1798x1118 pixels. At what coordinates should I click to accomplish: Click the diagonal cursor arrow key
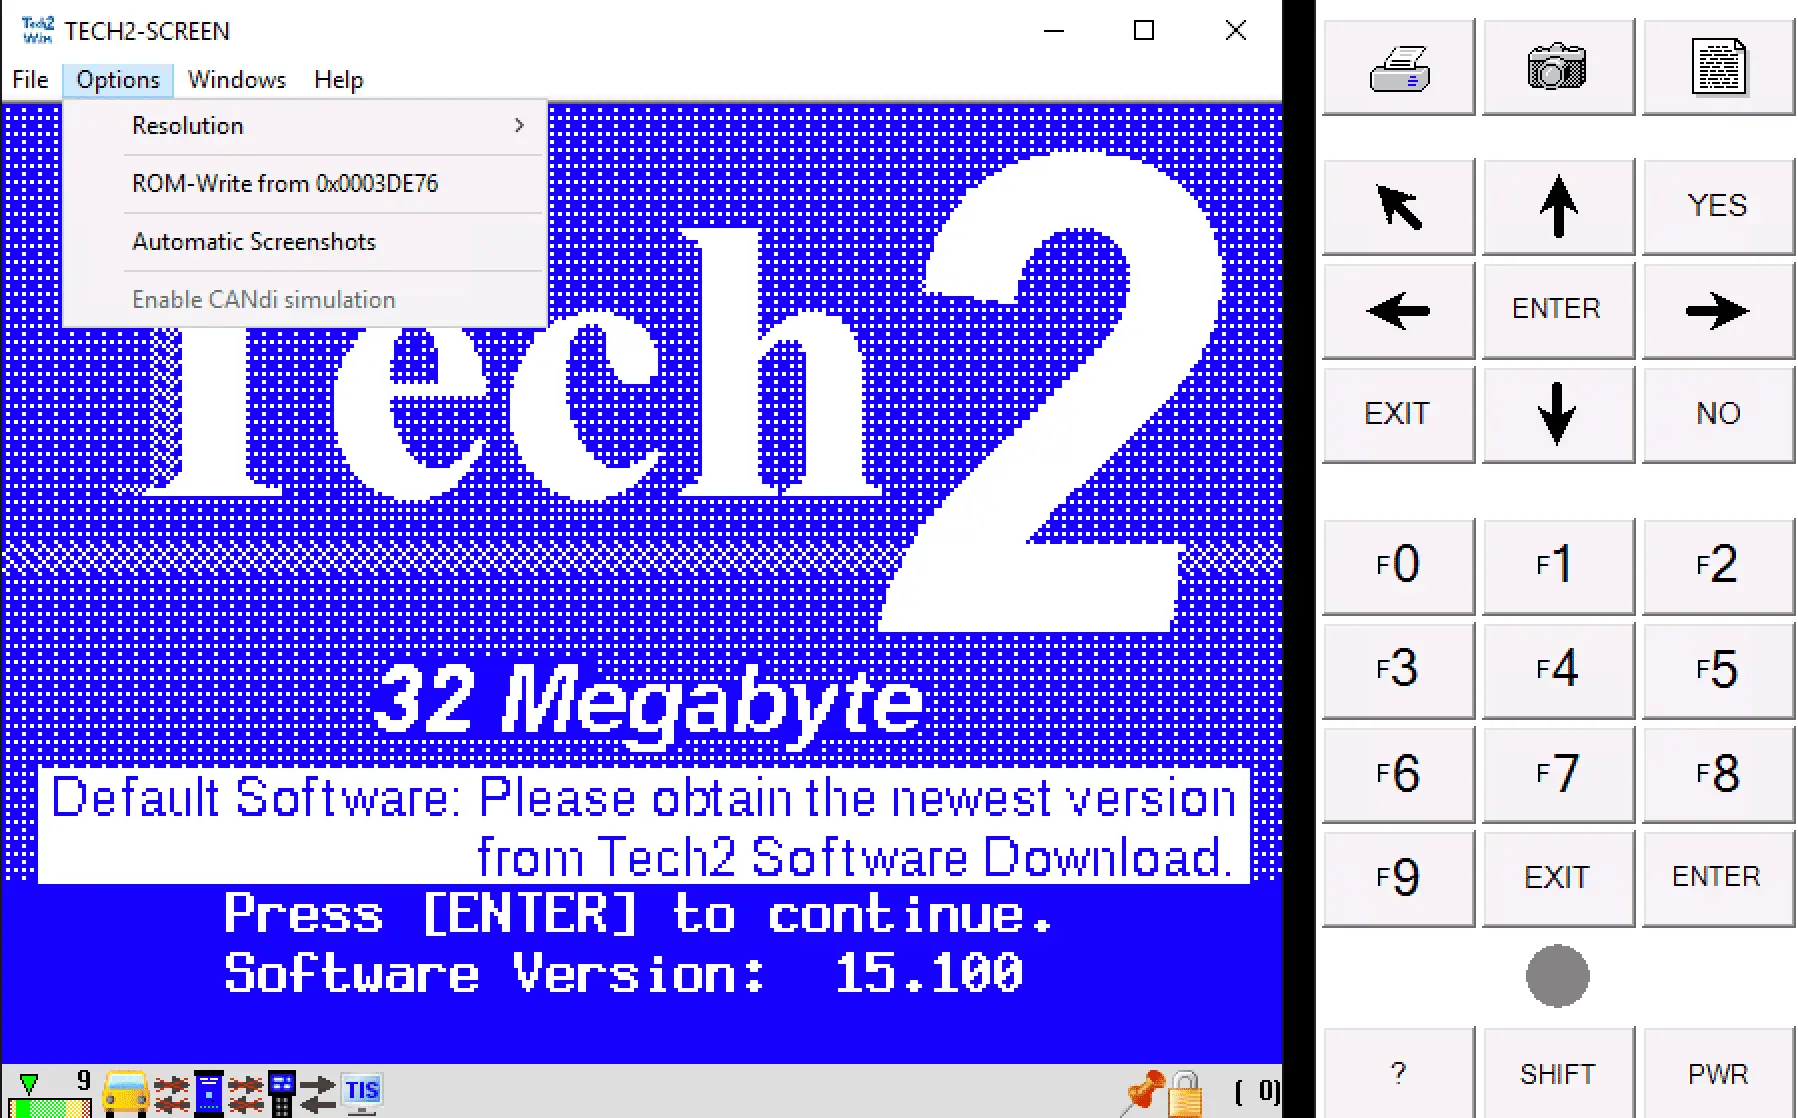[x=1398, y=206]
